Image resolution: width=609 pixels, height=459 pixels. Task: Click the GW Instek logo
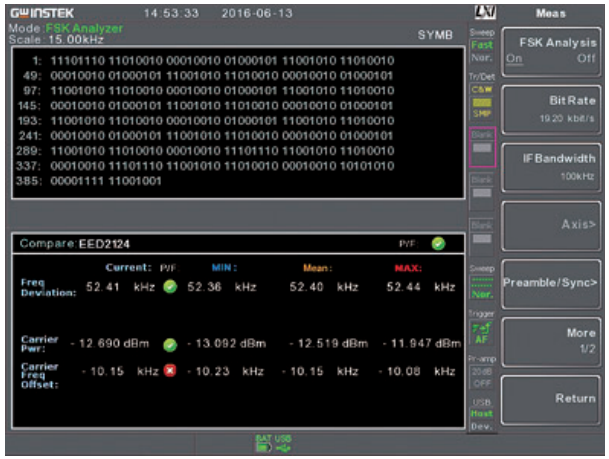coord(42,13)
